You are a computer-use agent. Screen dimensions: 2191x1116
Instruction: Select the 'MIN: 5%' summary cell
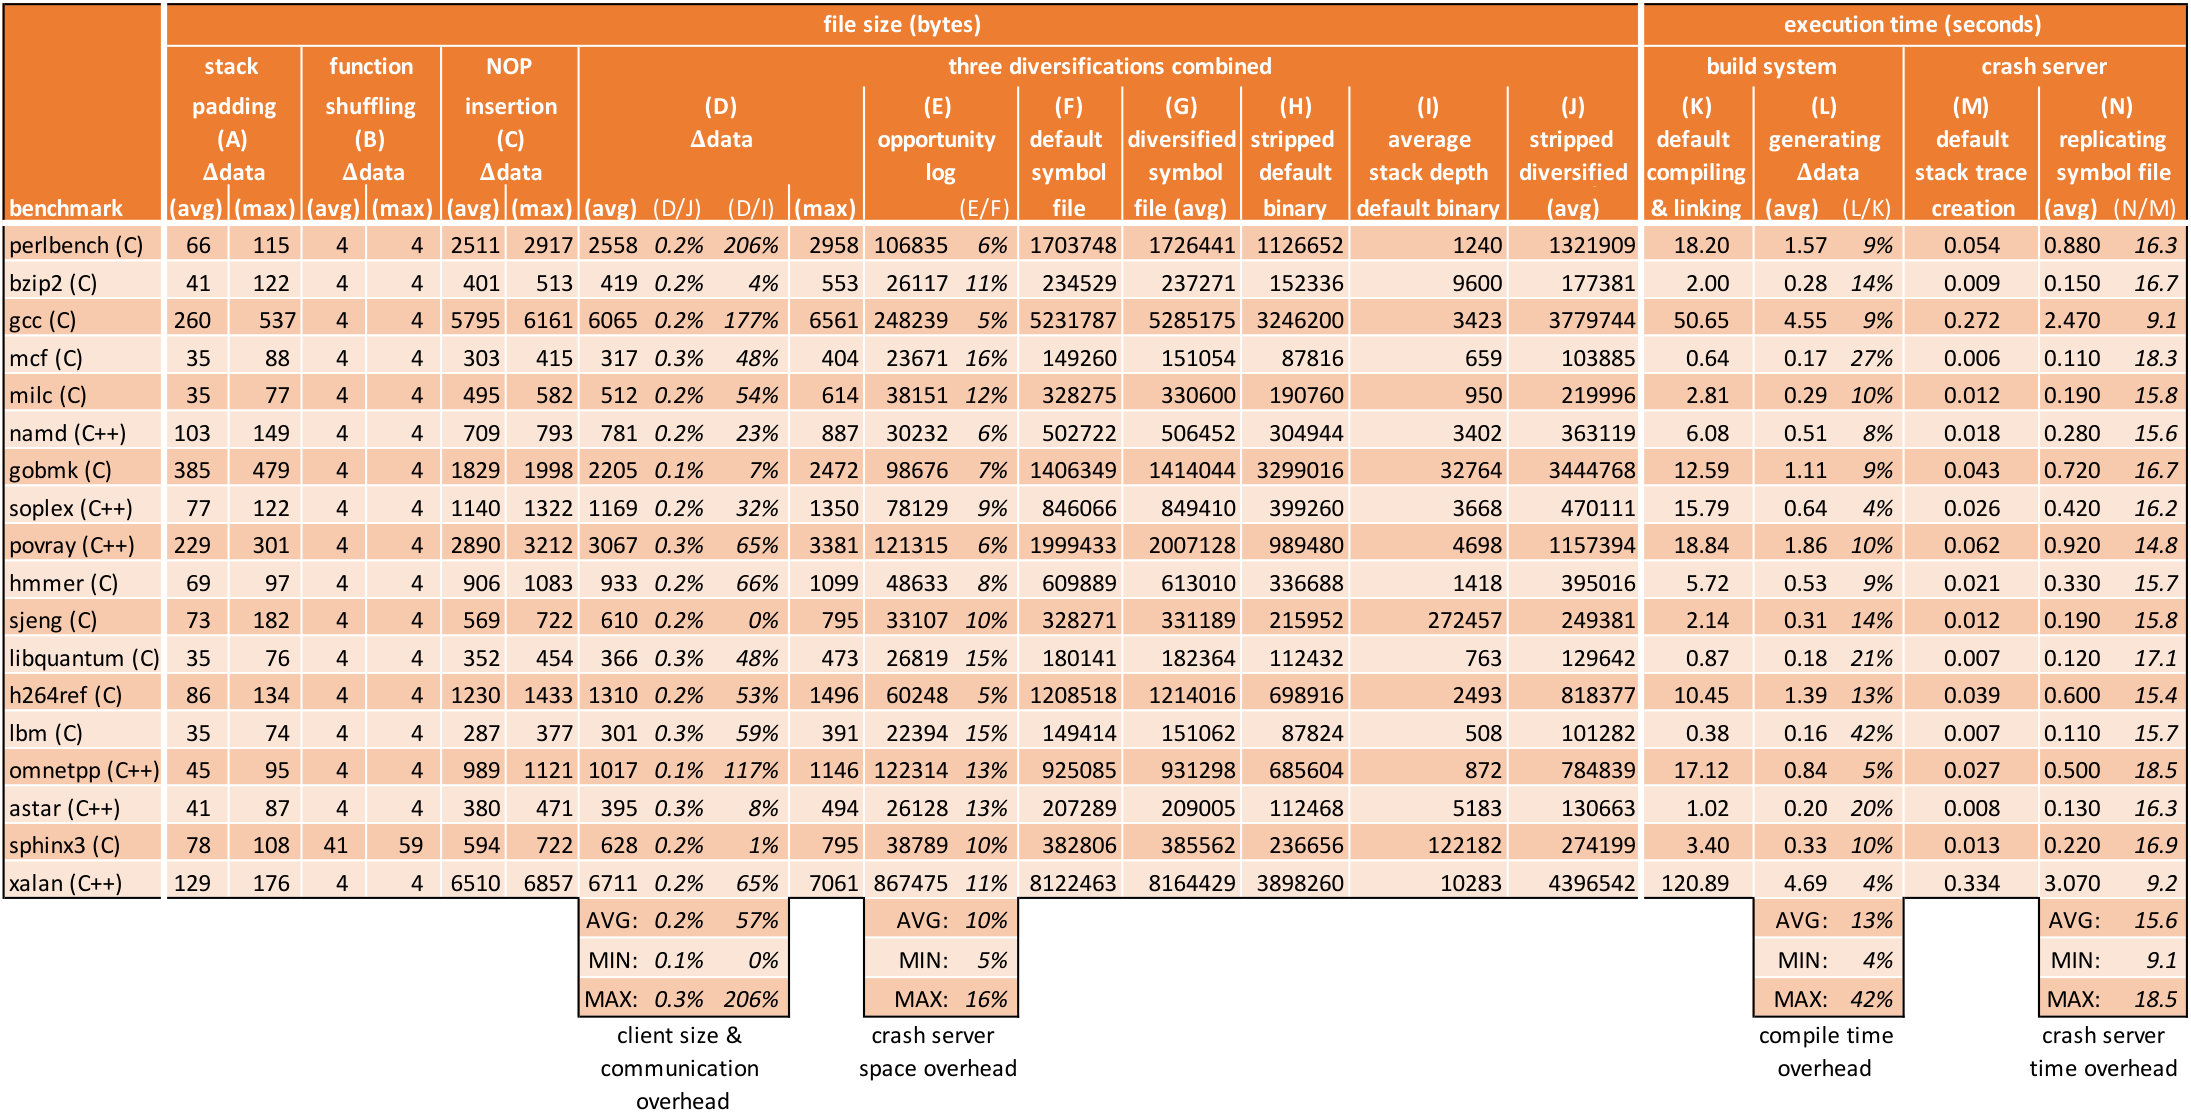click(941, 960)
